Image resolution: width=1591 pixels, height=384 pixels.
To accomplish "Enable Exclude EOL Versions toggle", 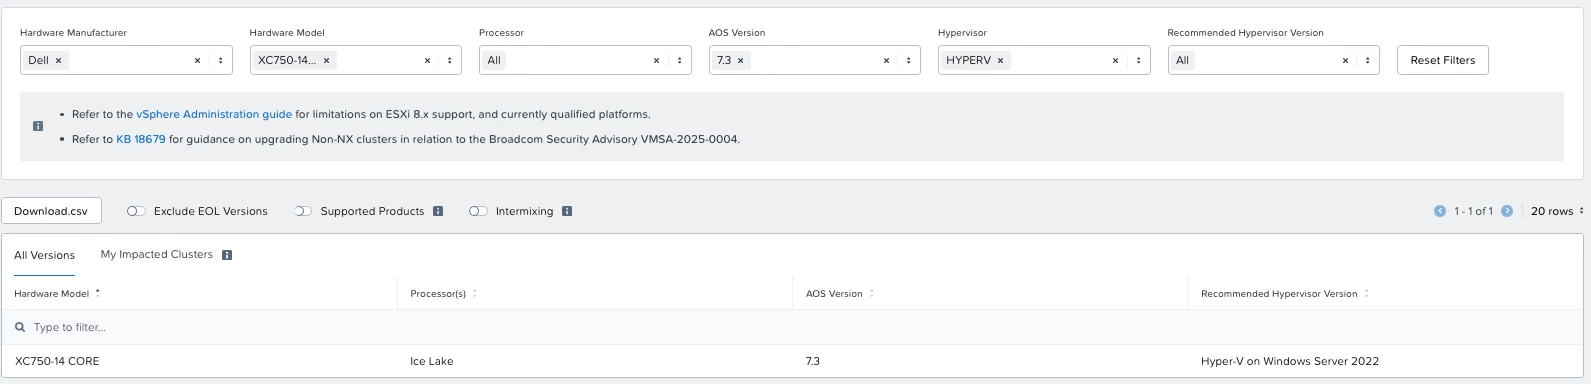I will coord(137,211).
